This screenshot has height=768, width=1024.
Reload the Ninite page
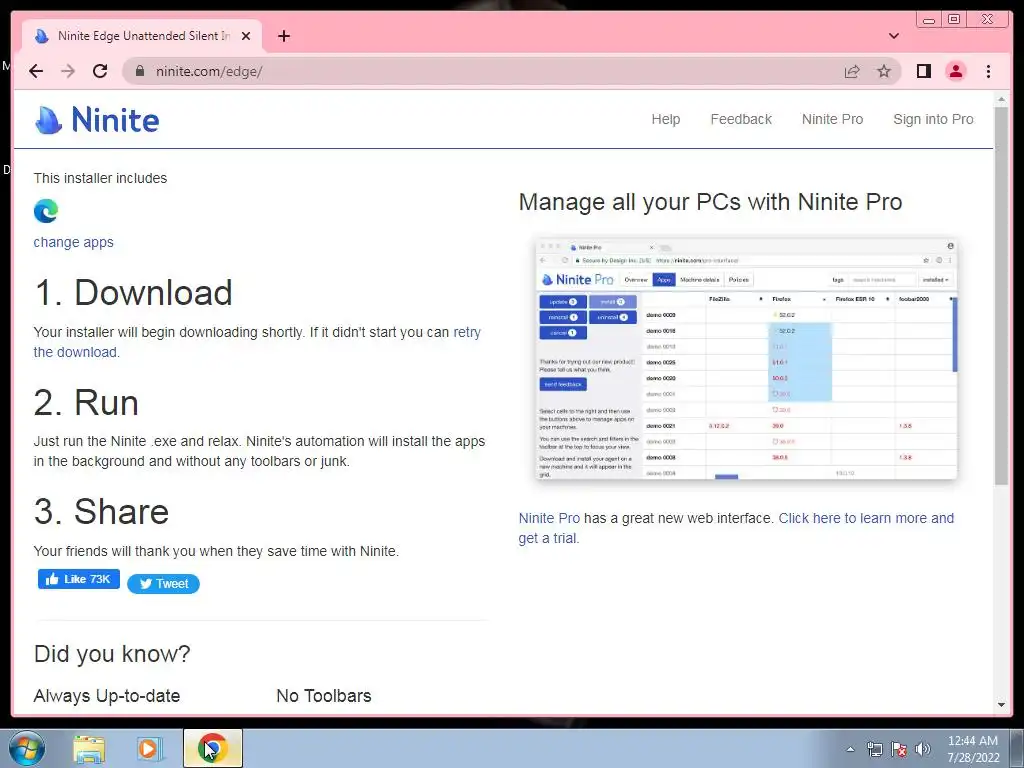point(100,71)
